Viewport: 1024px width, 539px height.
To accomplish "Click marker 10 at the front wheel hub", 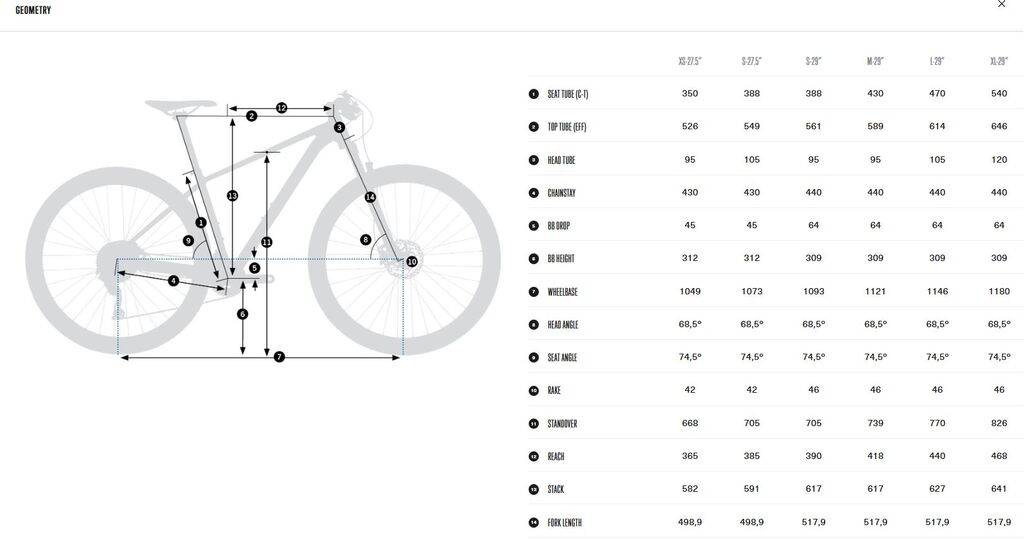I will coord(411,261).
